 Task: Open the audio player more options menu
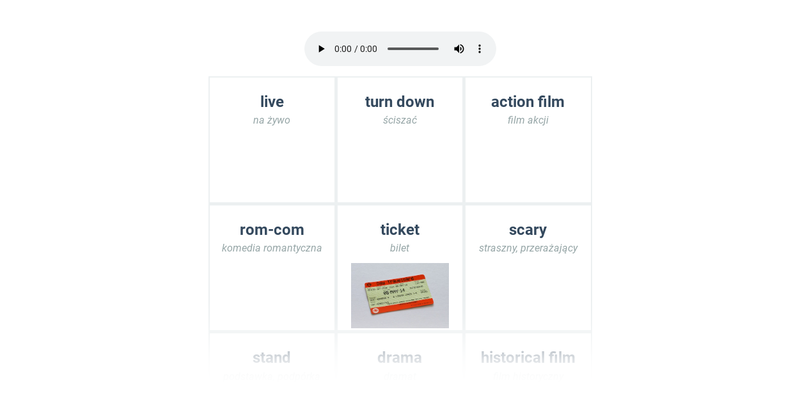[x=480, y=49]
